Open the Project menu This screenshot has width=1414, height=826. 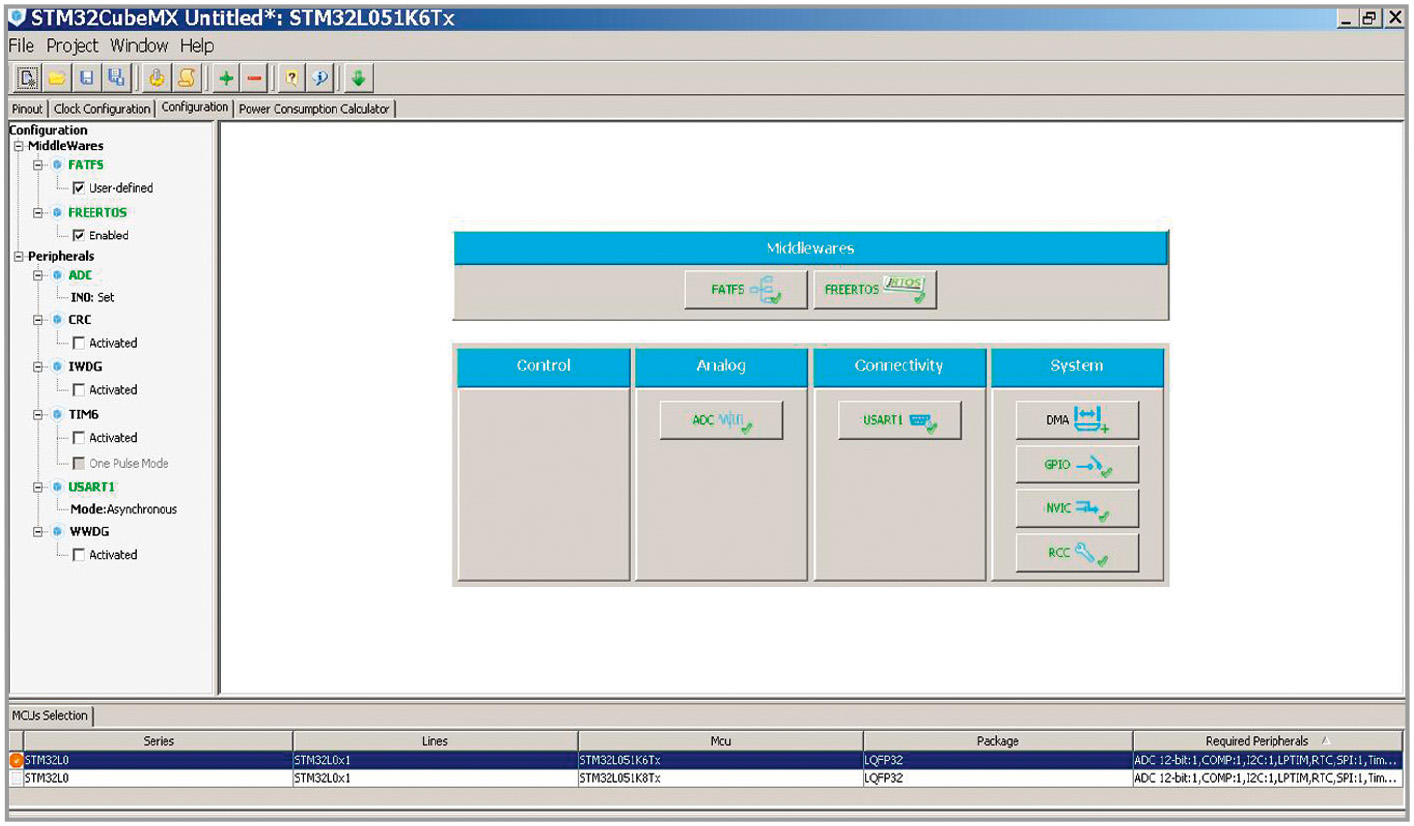(72, 46)
